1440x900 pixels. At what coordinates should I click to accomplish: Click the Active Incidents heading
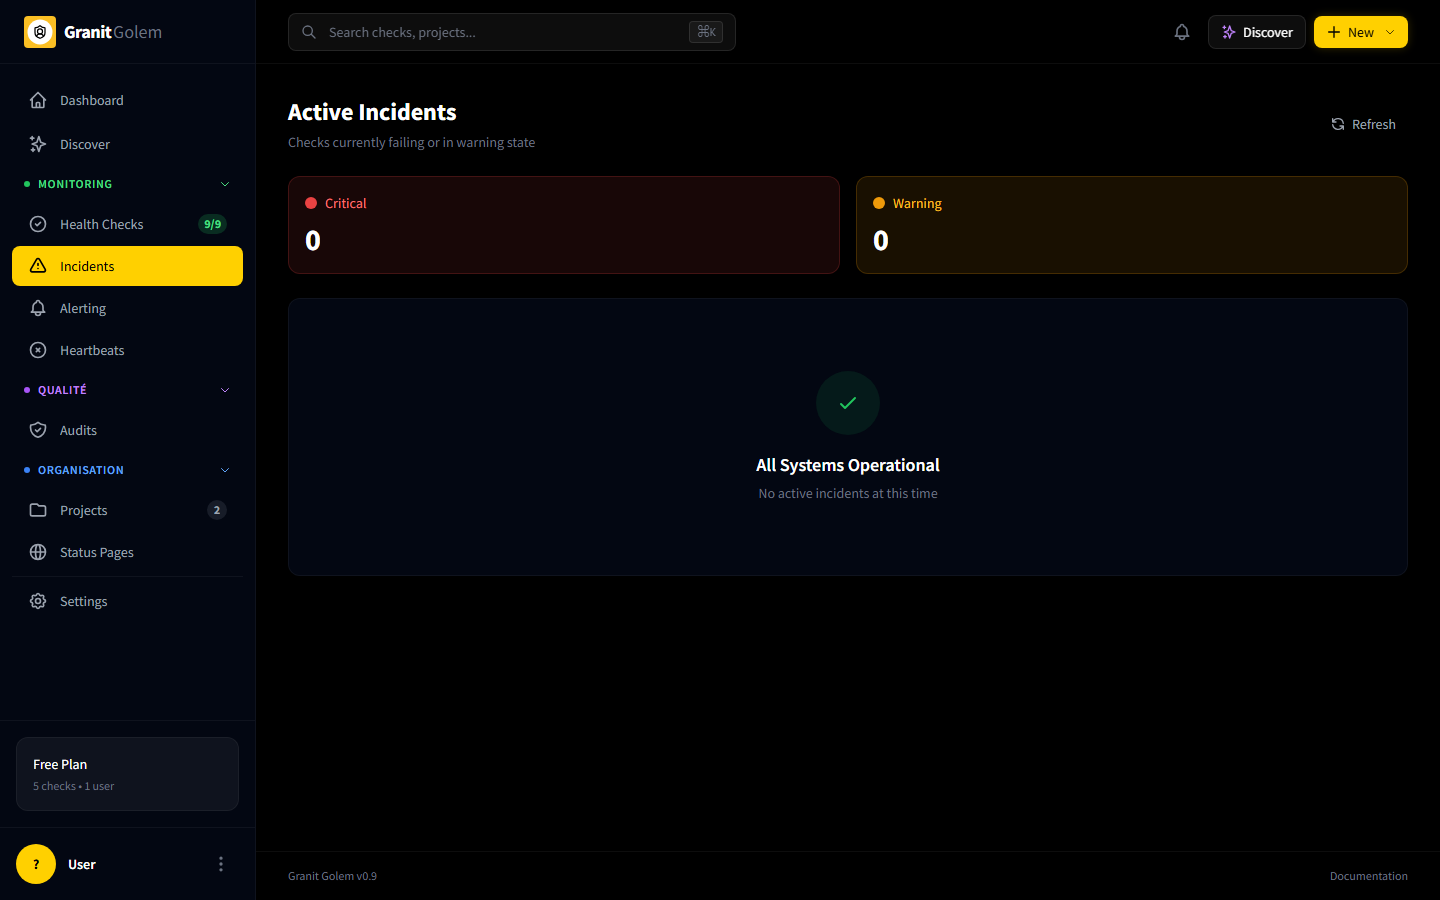tap(372, 112)
